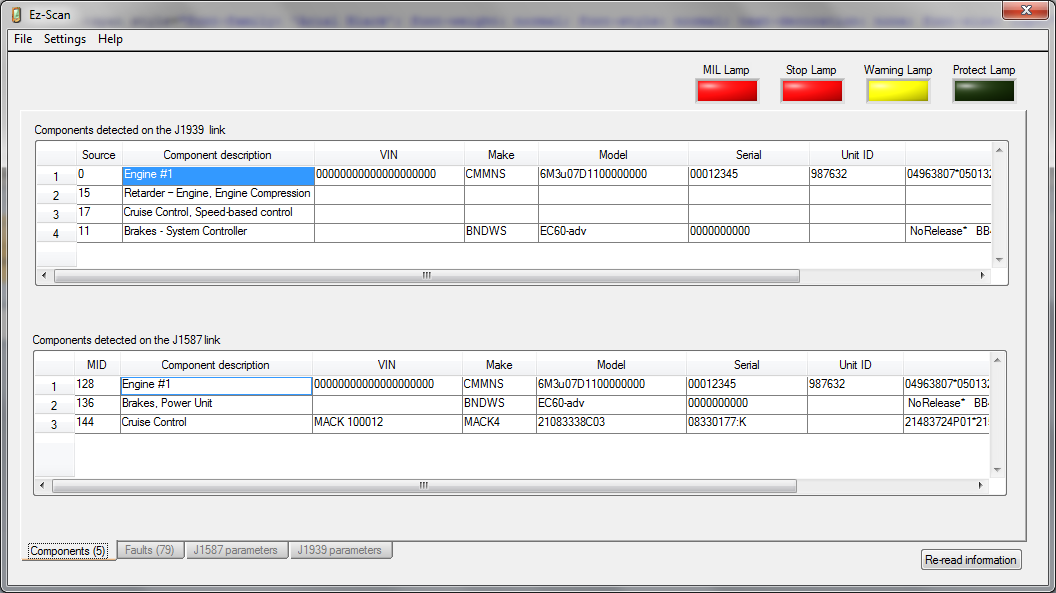The height and width of the screenshot is (593, 1056).
Task: Click the dark Protect Lamp indicator
Action: pyautogui.click(x=984, y=91)
